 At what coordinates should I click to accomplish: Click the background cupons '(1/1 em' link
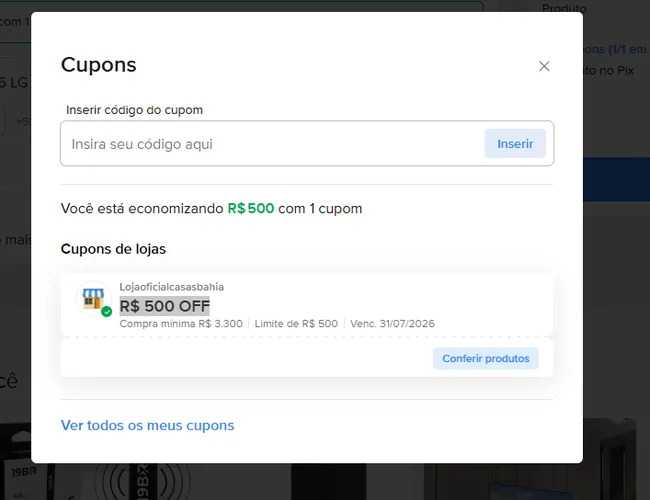pos(615,49)
